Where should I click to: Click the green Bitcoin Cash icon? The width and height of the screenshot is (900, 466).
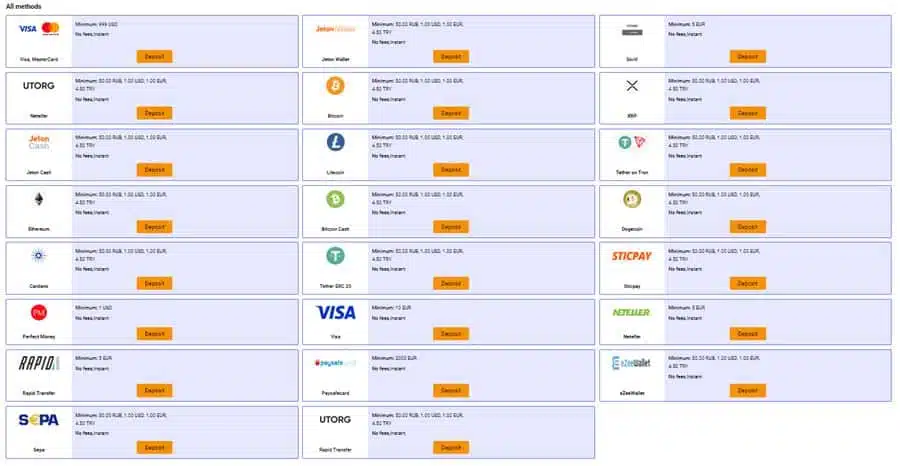[335, 199]
